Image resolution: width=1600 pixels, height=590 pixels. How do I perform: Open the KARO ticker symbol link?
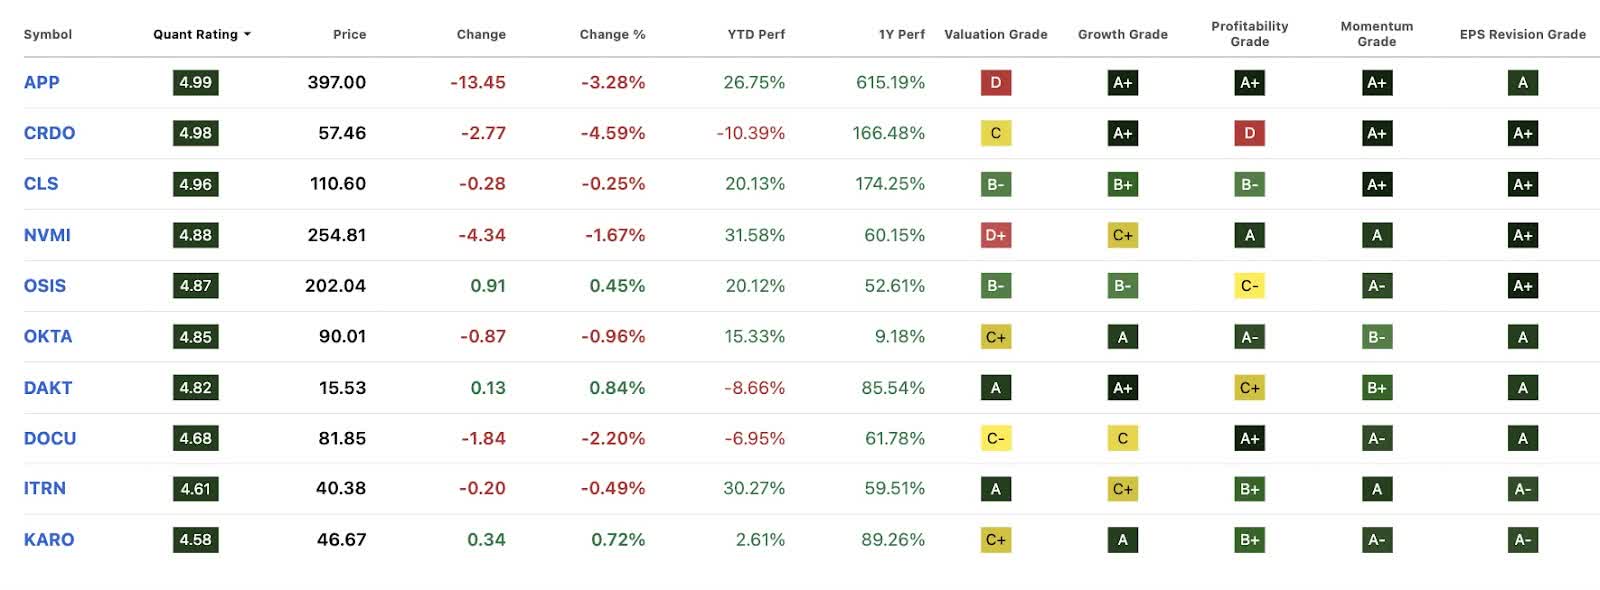pos(48,539)
